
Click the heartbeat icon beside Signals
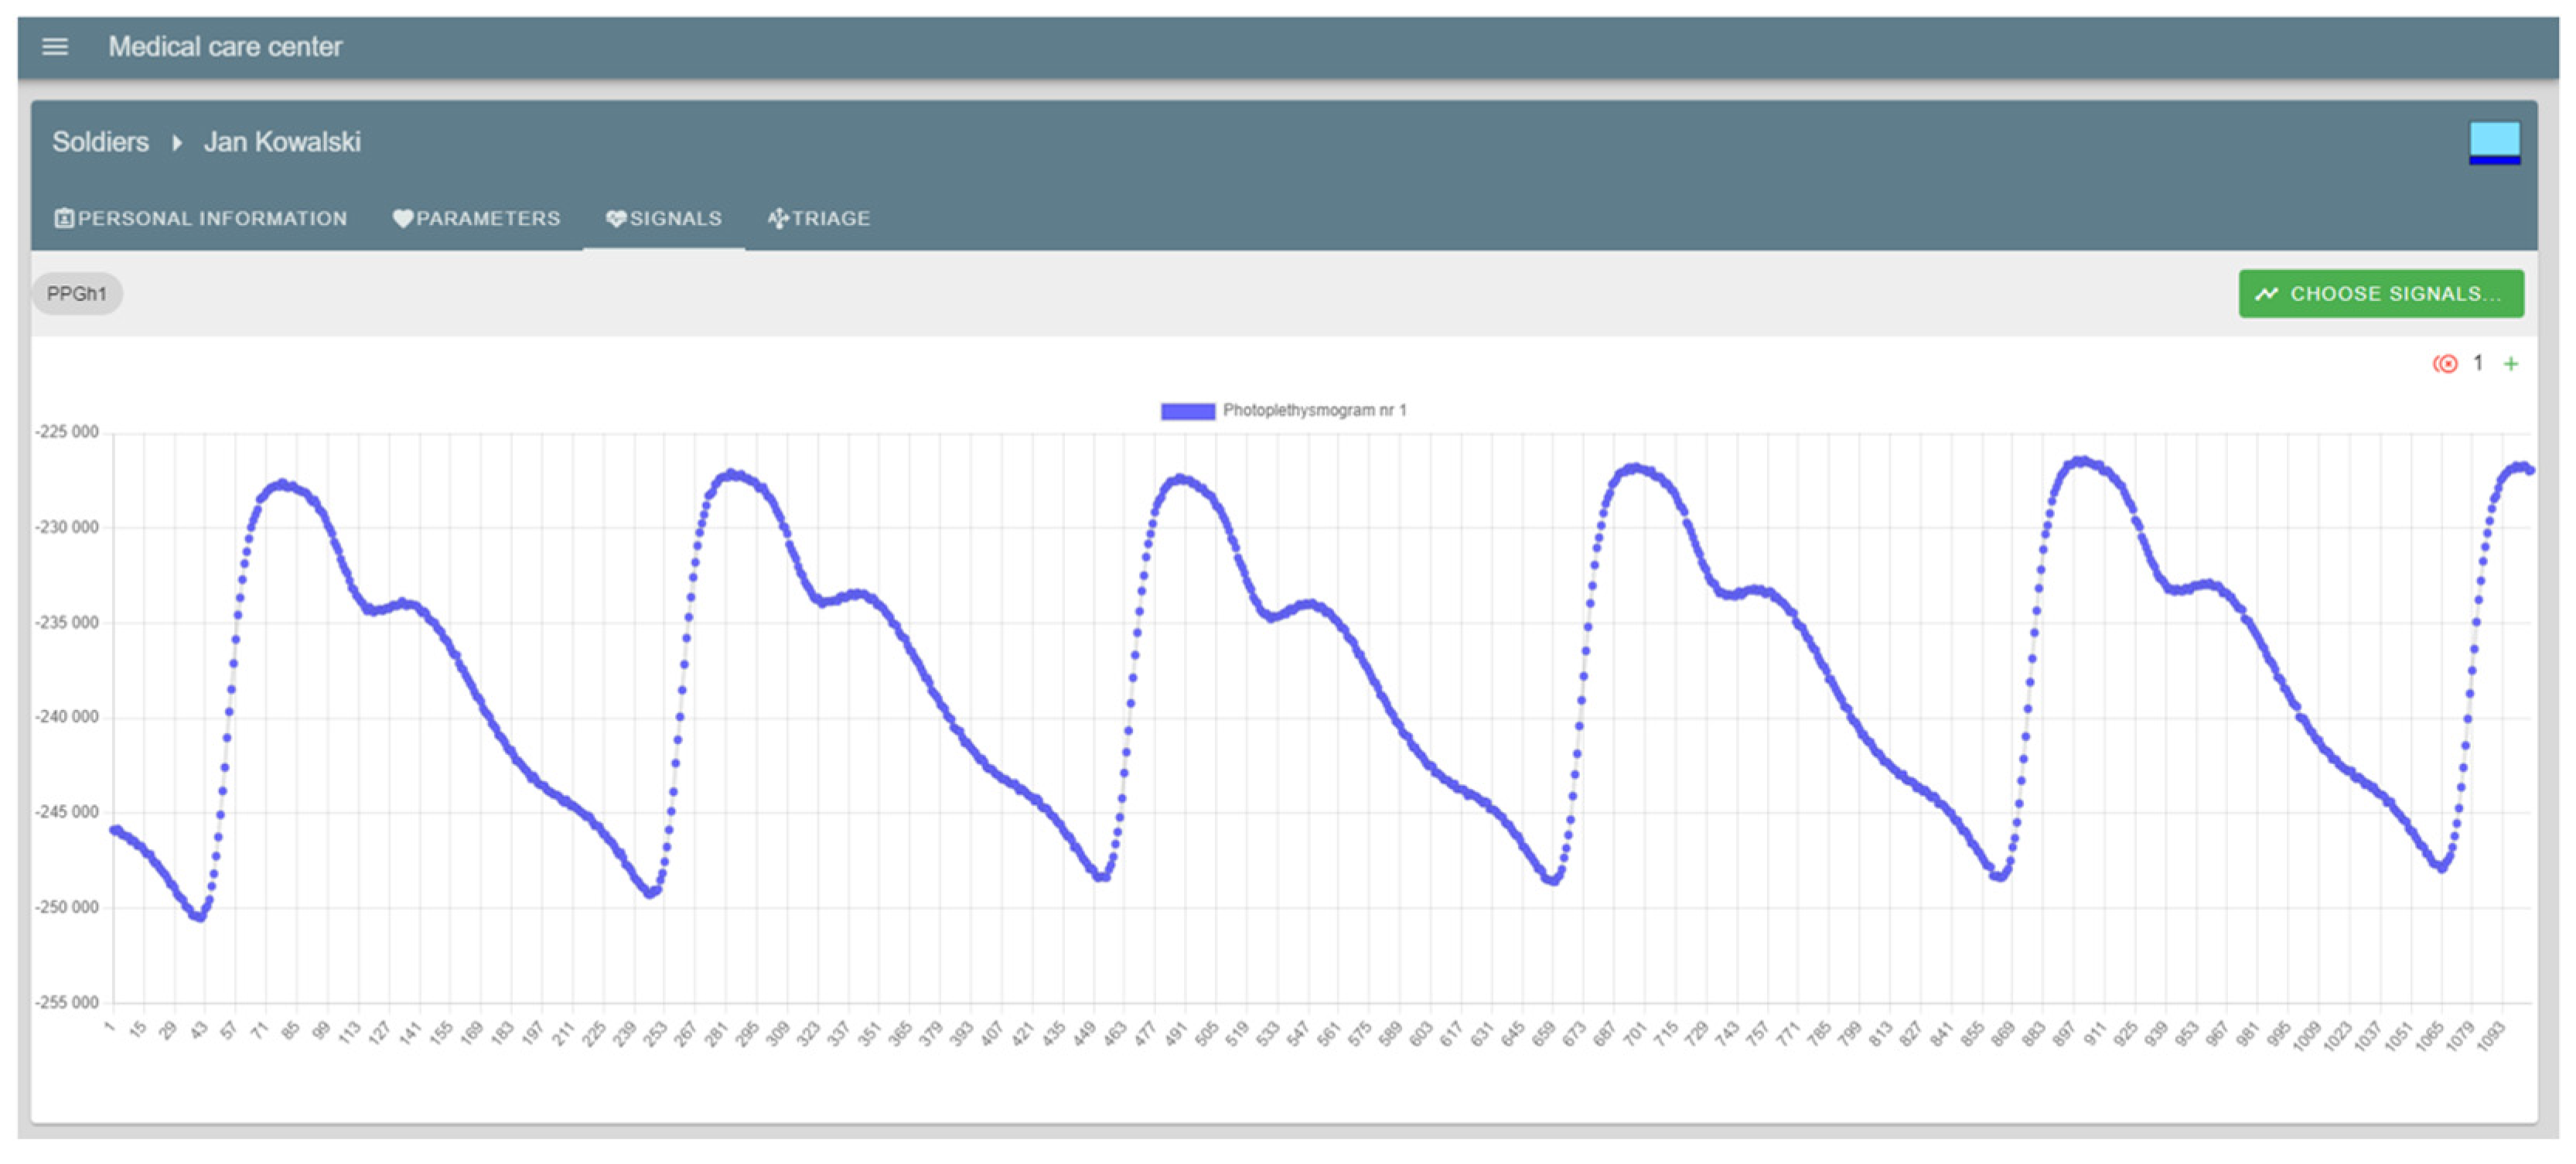pyautogui.click(x=616, y=218)
